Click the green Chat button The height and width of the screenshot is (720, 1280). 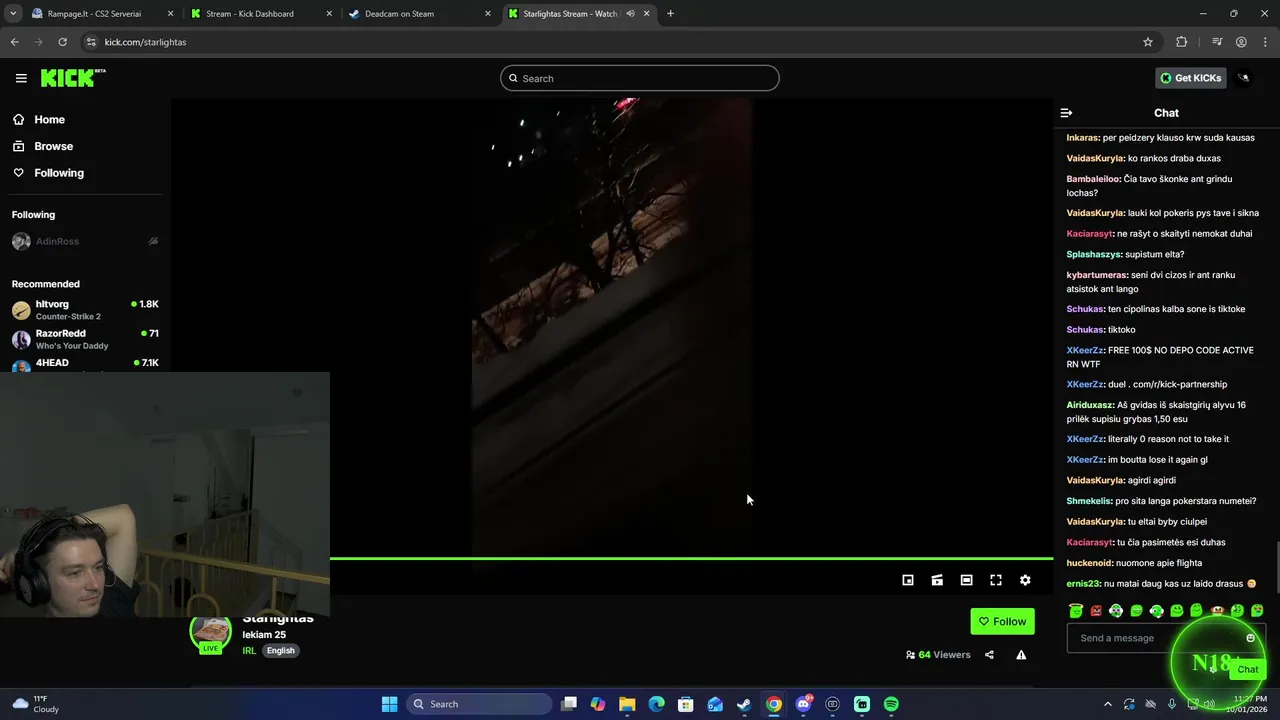pyautogui.click(x=1247, y=669)
